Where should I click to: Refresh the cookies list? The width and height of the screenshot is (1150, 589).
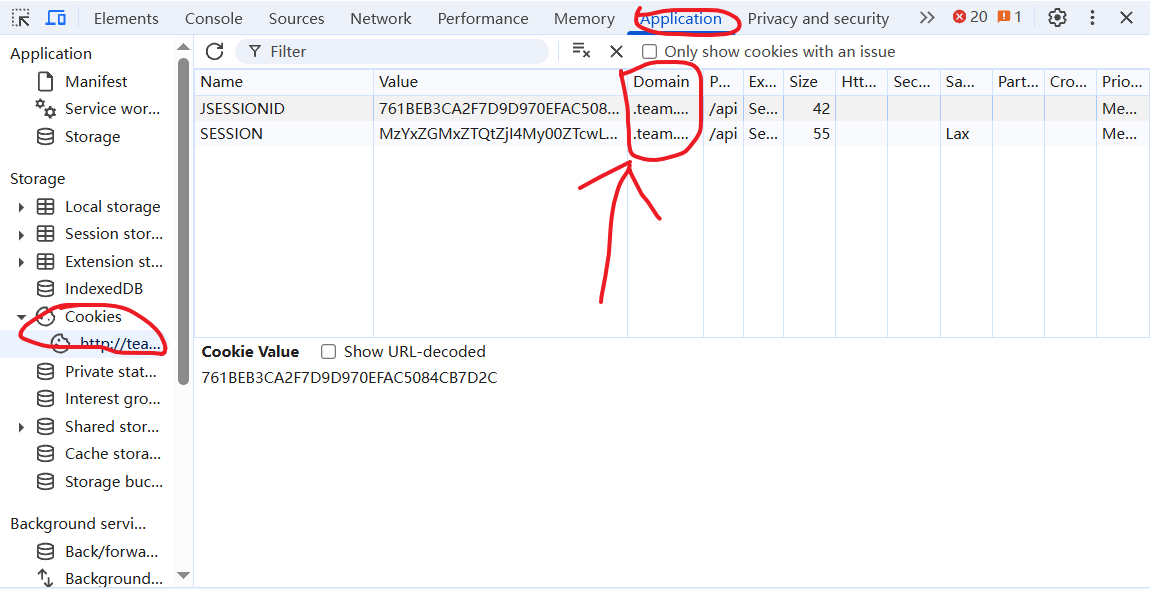pos(214,51)
